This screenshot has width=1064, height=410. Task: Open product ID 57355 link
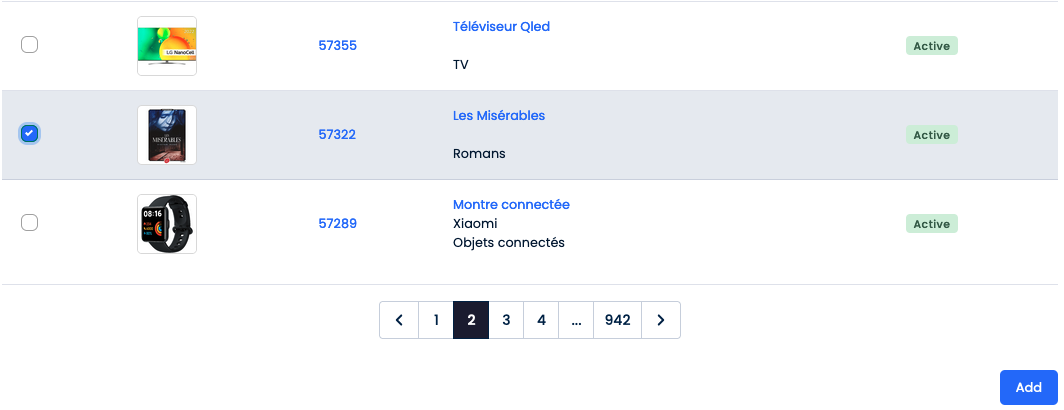pos(337,45)
